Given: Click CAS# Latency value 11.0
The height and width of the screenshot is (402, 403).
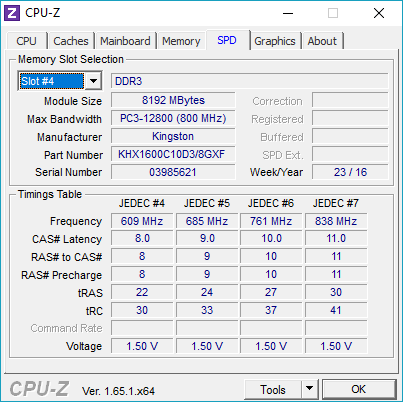Looking at the screenshot, I should [x=336, y=239].
